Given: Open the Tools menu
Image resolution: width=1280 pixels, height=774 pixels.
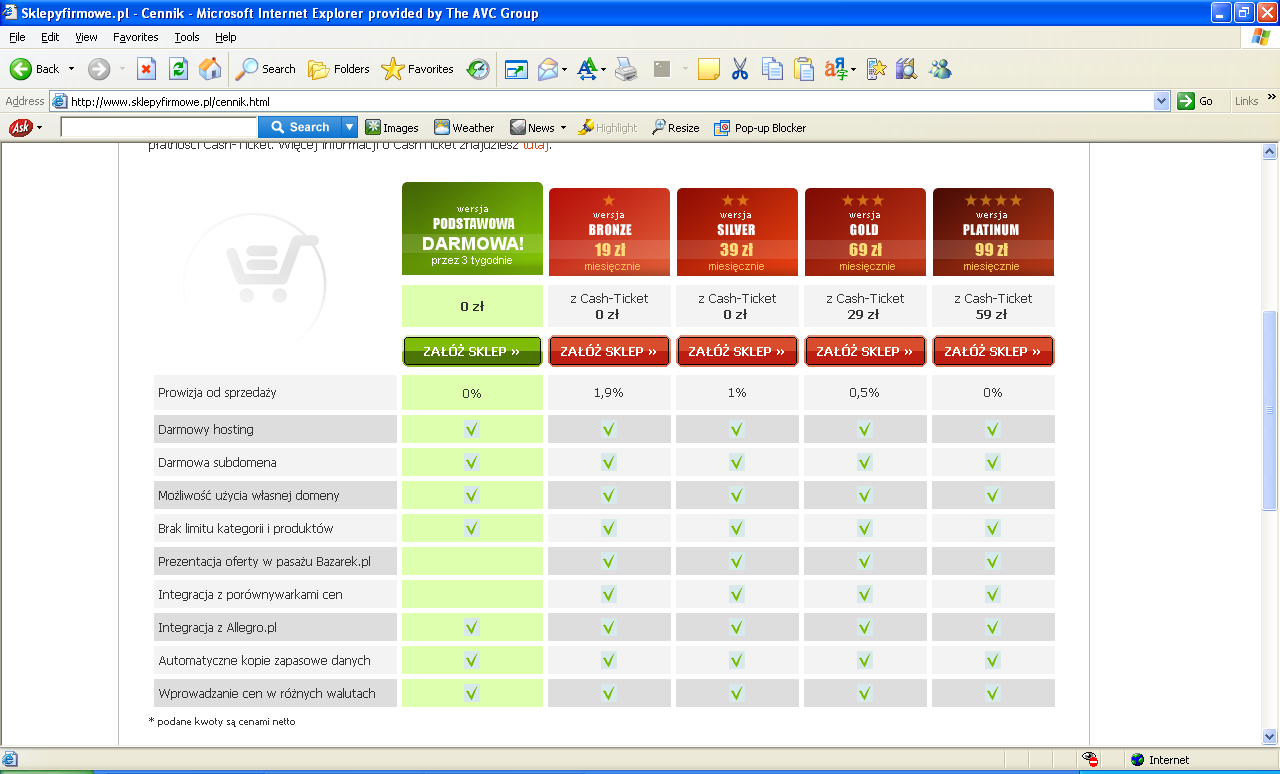Looking at the screenshot, I should [187, 37].
